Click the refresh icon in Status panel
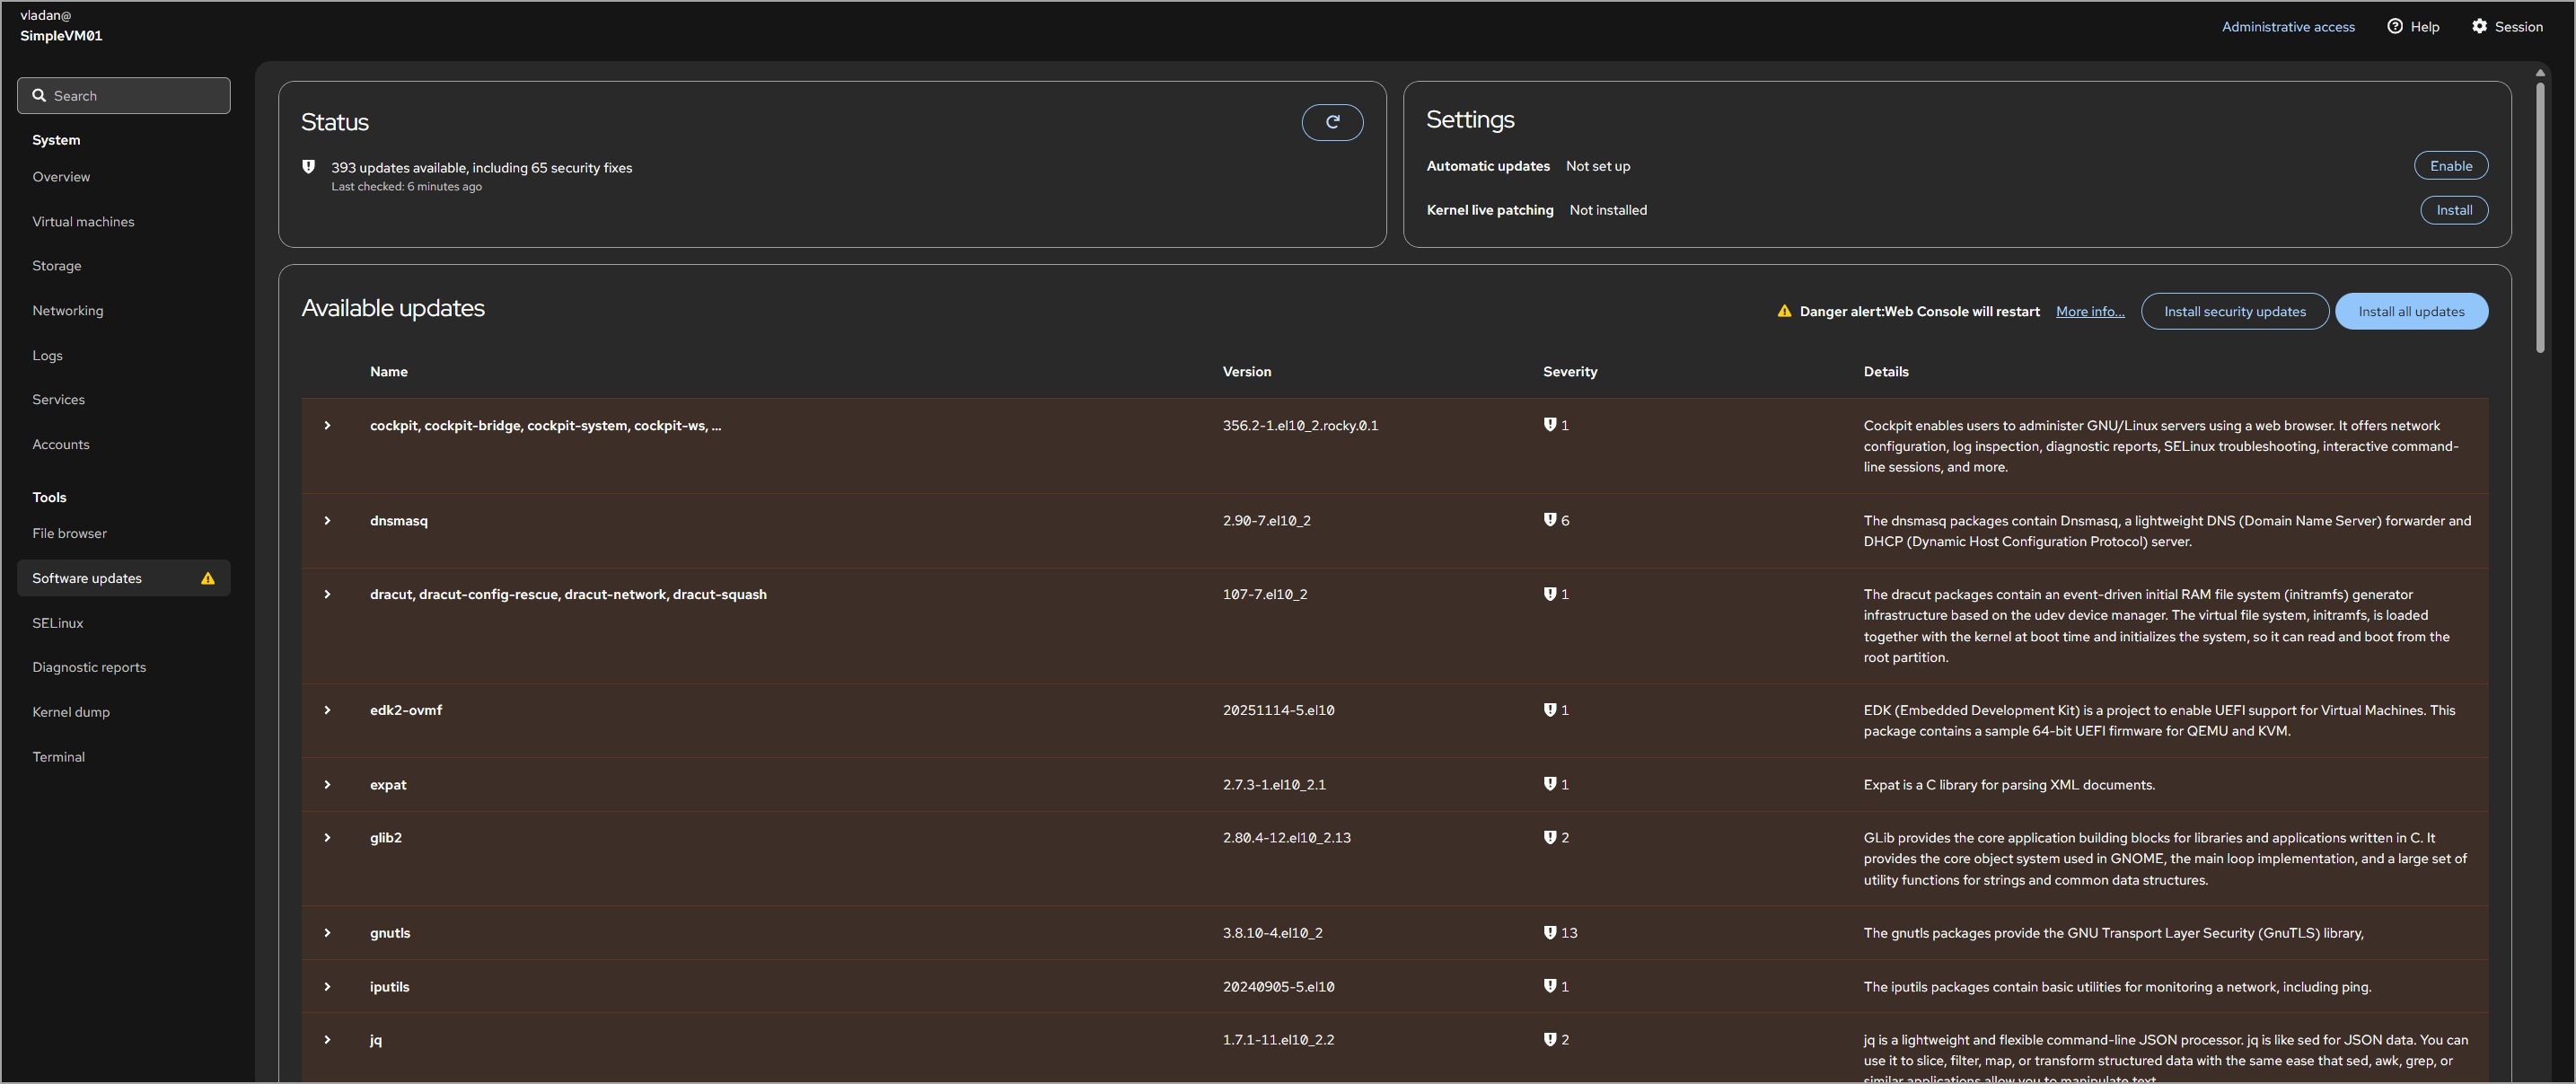The height and width of the screenshot is (1084, 2576). coord(1332,122)
